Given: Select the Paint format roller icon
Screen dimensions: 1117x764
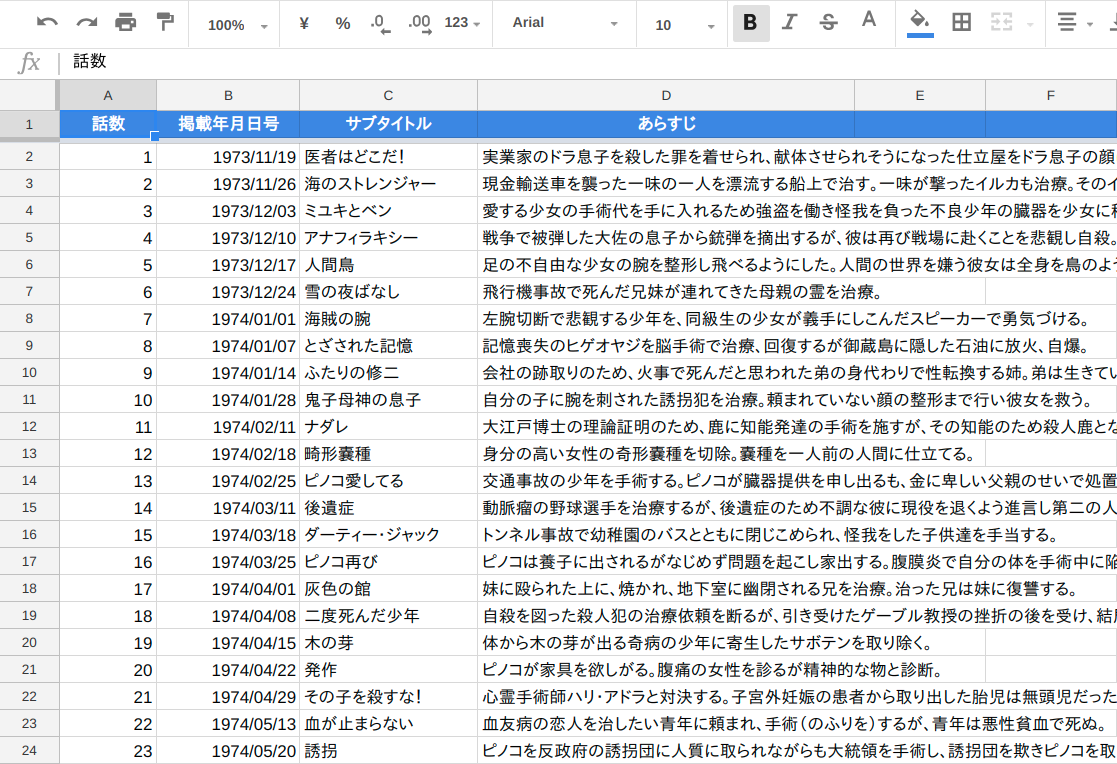Looking at the screenshot, I should click(x=165, y=23).
